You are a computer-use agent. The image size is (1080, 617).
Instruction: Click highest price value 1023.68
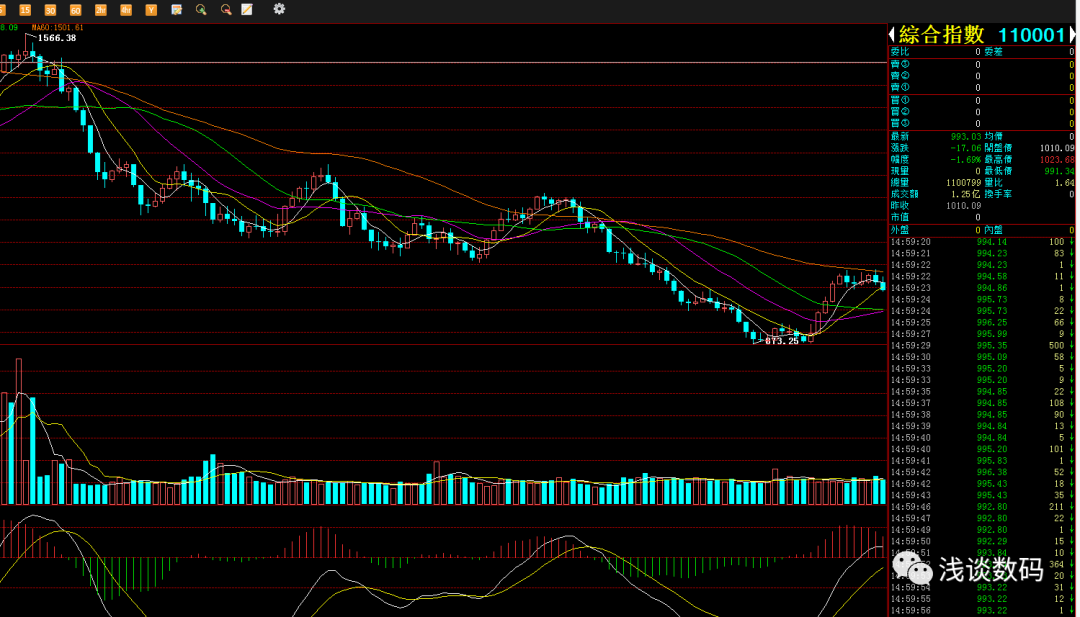(x=1057, y=160)
